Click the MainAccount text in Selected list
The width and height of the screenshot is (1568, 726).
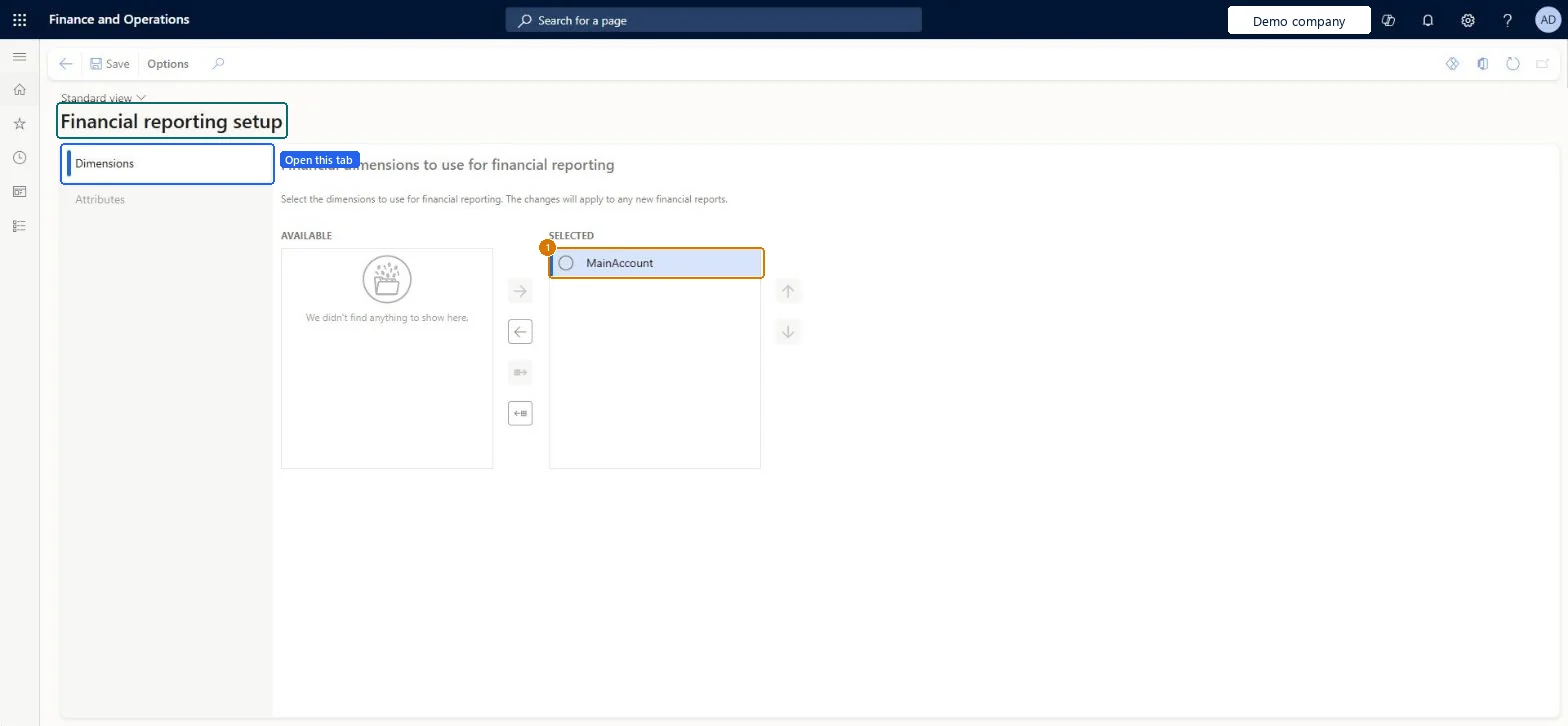click(x=620, y=263)
